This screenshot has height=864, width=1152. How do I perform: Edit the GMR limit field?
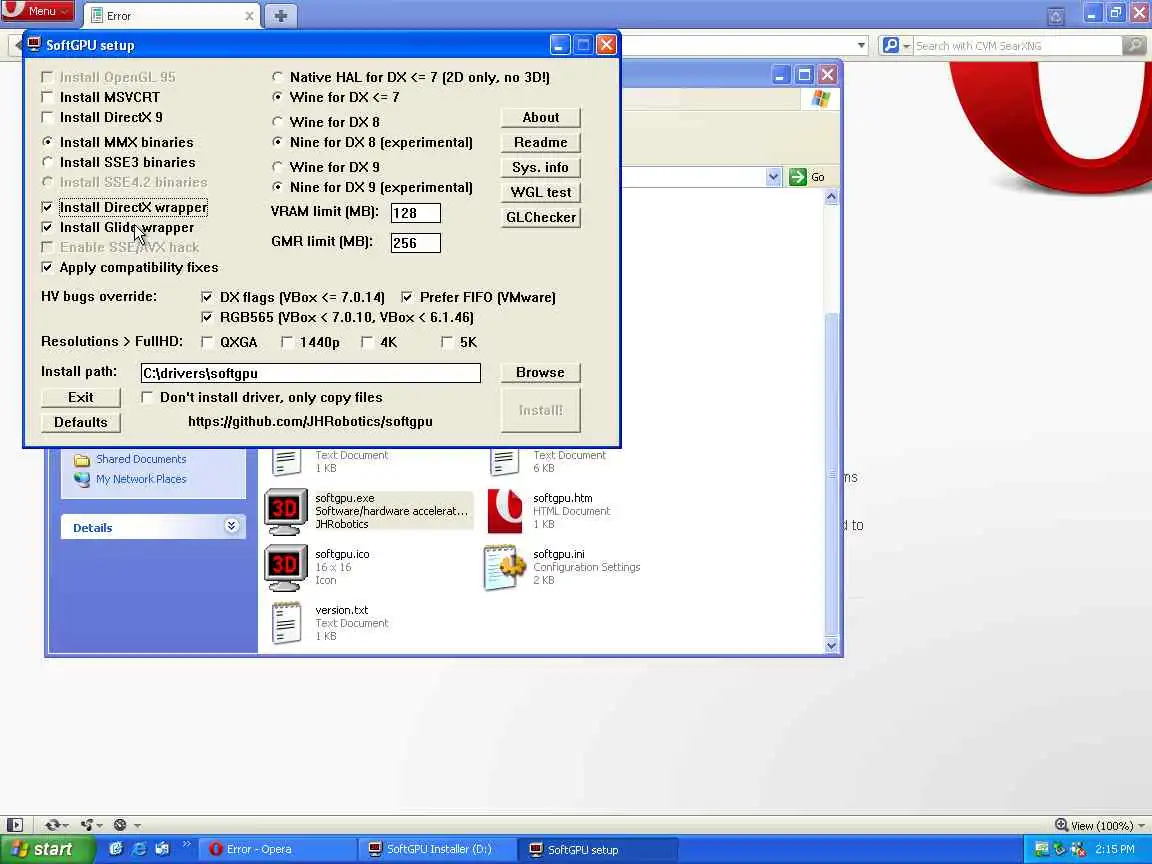tap(416, 243)
